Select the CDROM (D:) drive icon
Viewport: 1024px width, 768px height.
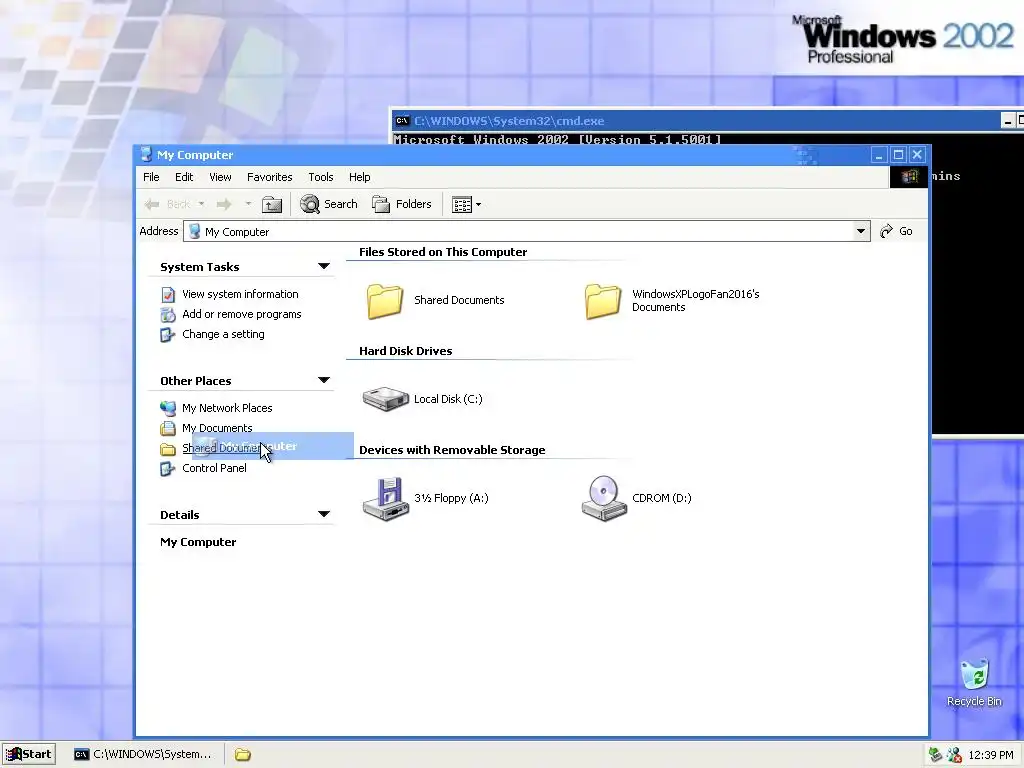click(604, 499)
